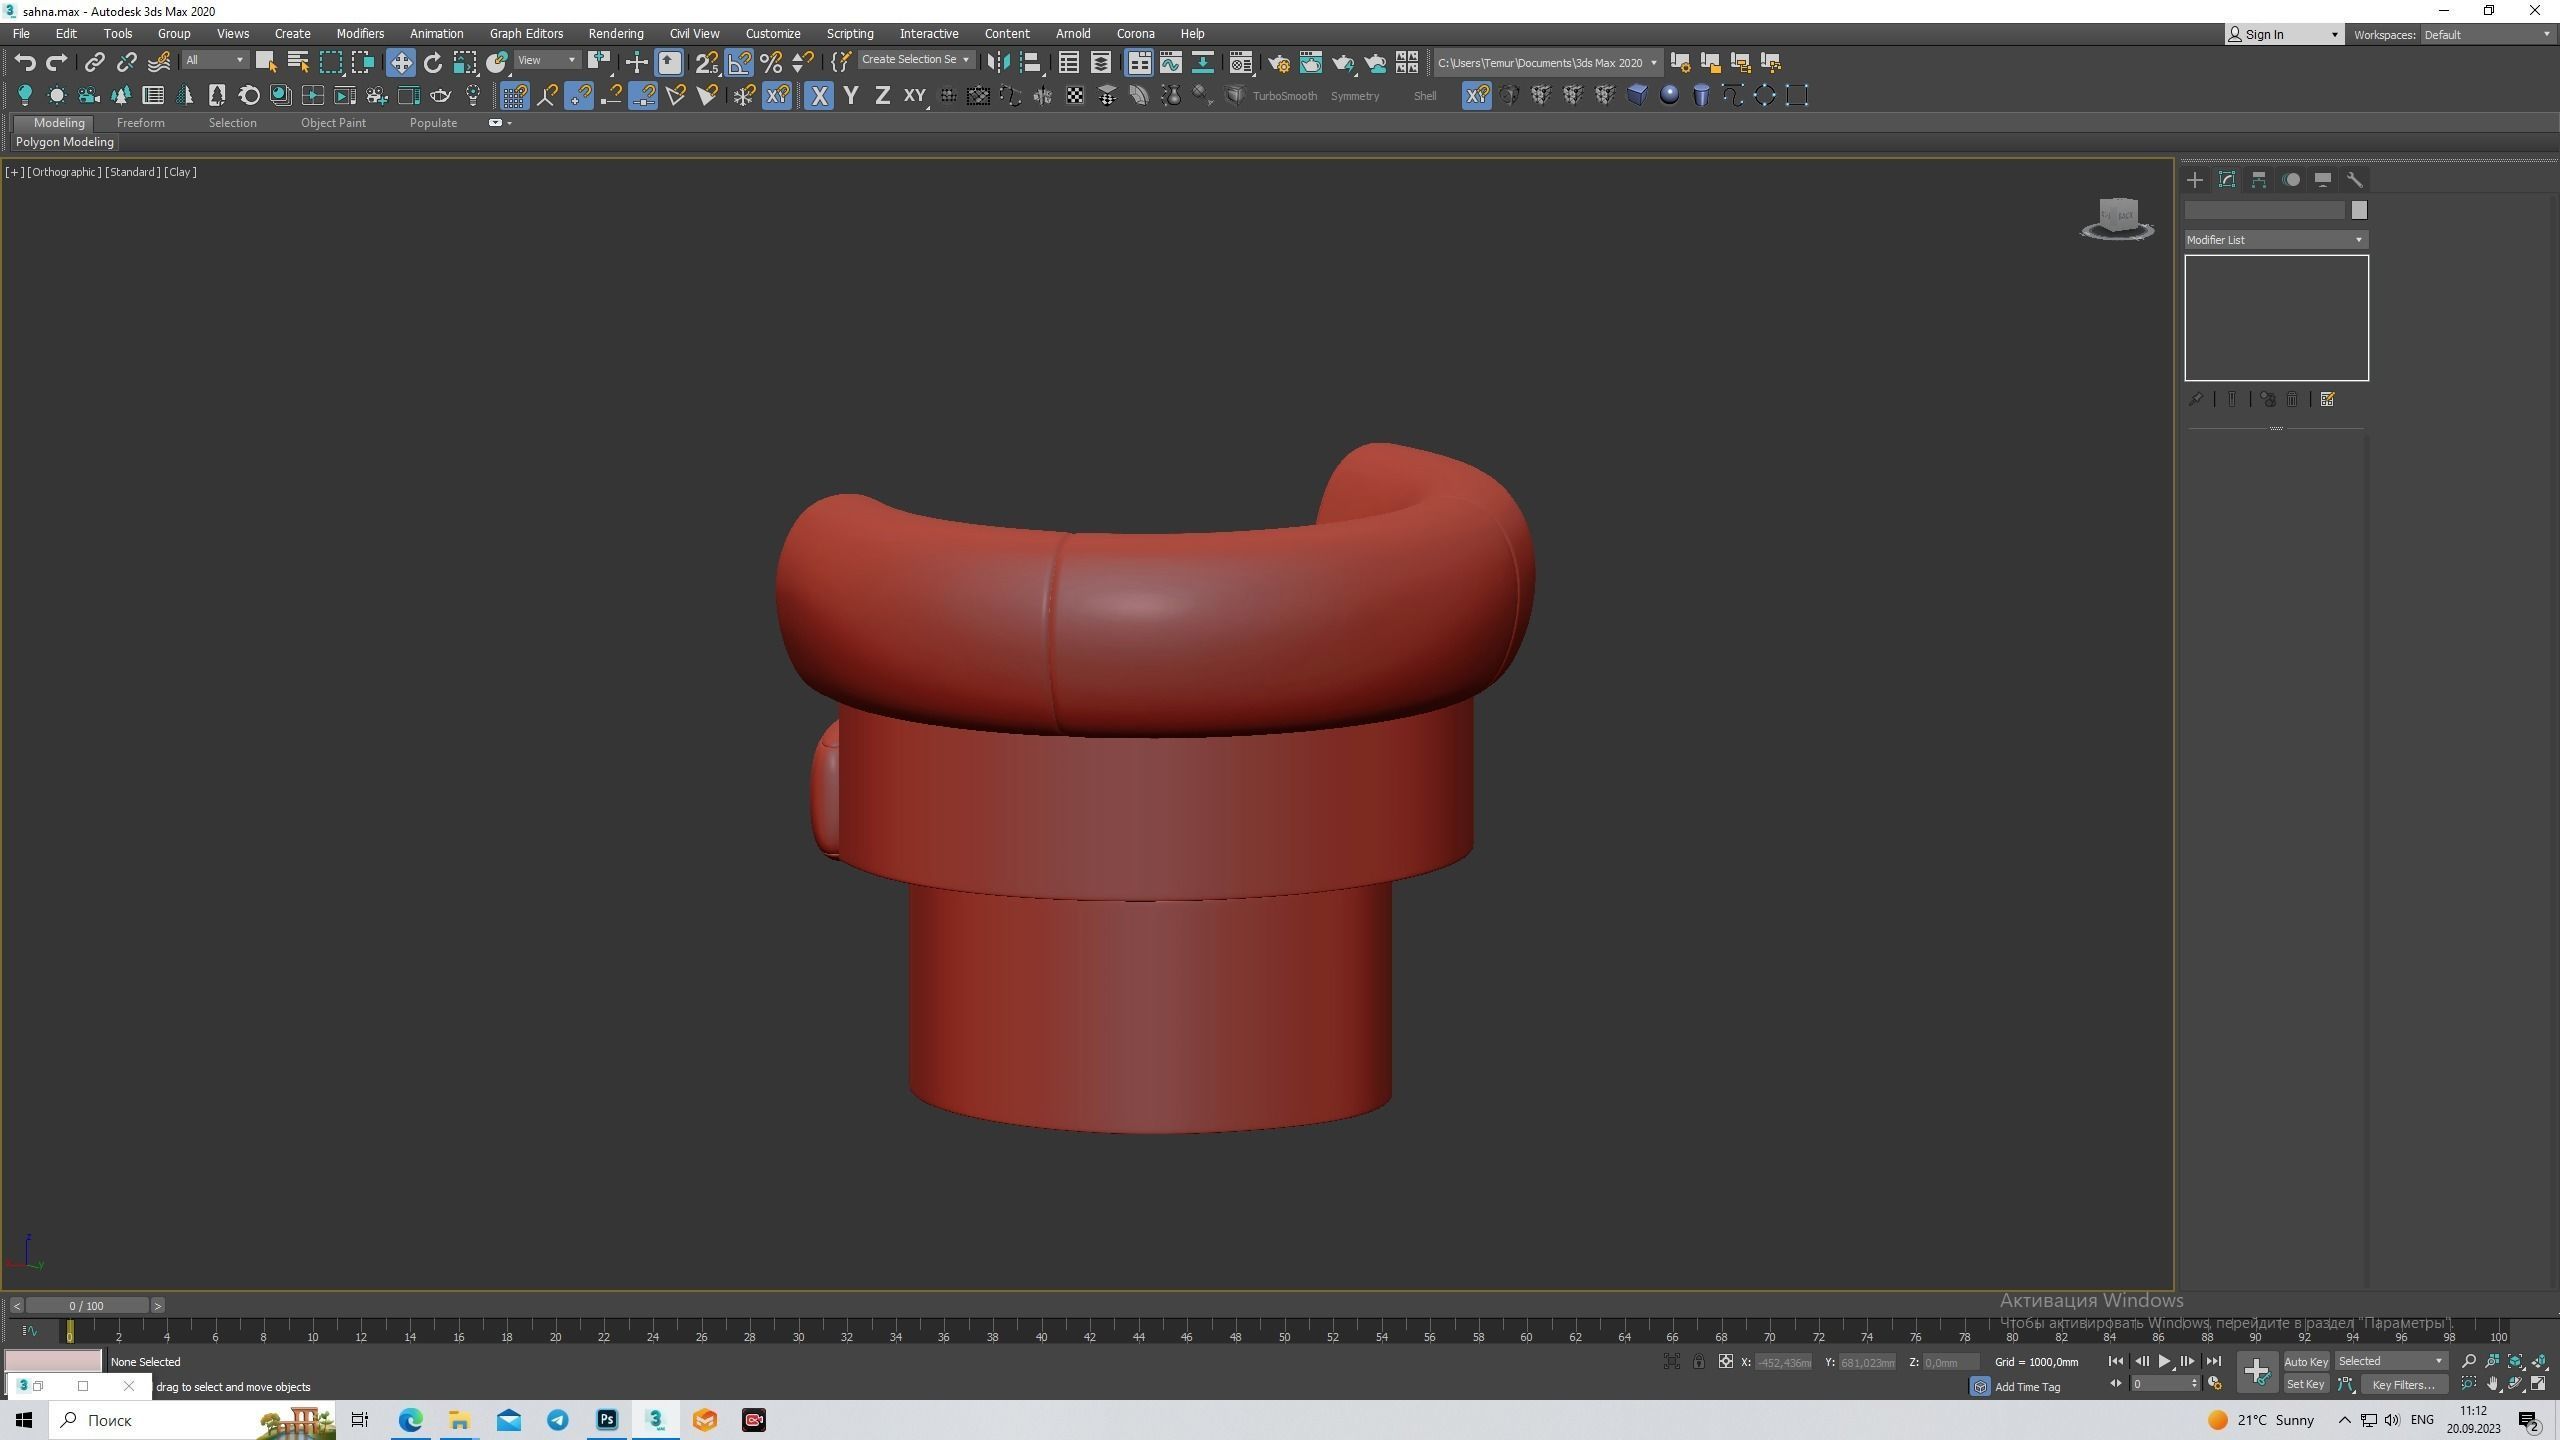Switch to the Object Paint ribbon tab
2560x1440 pixels.
[x=333, y=123]
